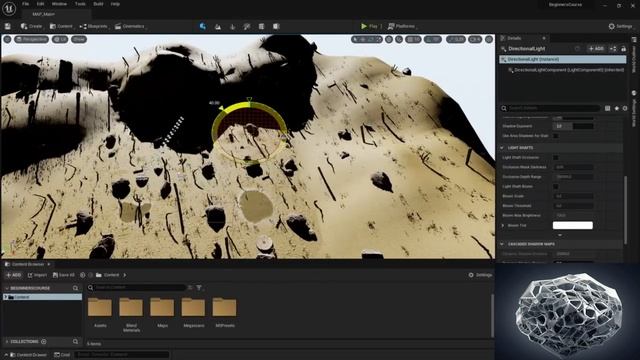This screenshot has width=640, height=360.
Task: Collapse the Cascaded Shadow Maps section
Action: [502, 244]
